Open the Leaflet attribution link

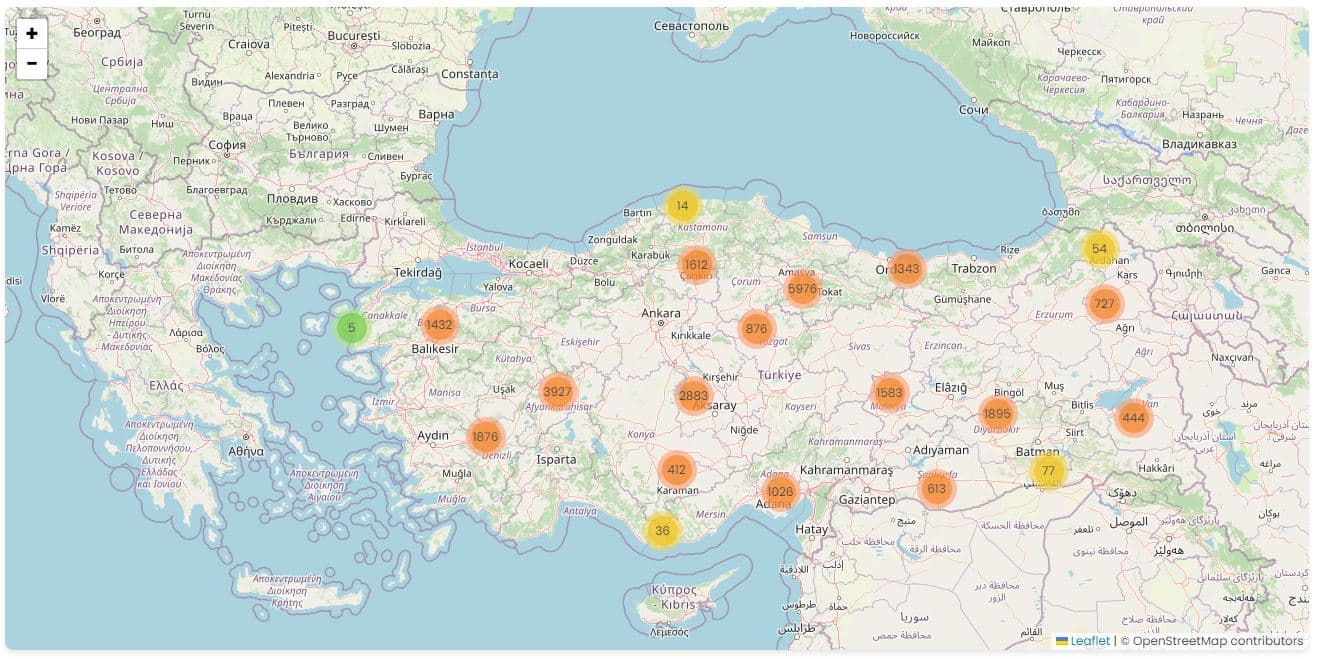(1091, 640)
